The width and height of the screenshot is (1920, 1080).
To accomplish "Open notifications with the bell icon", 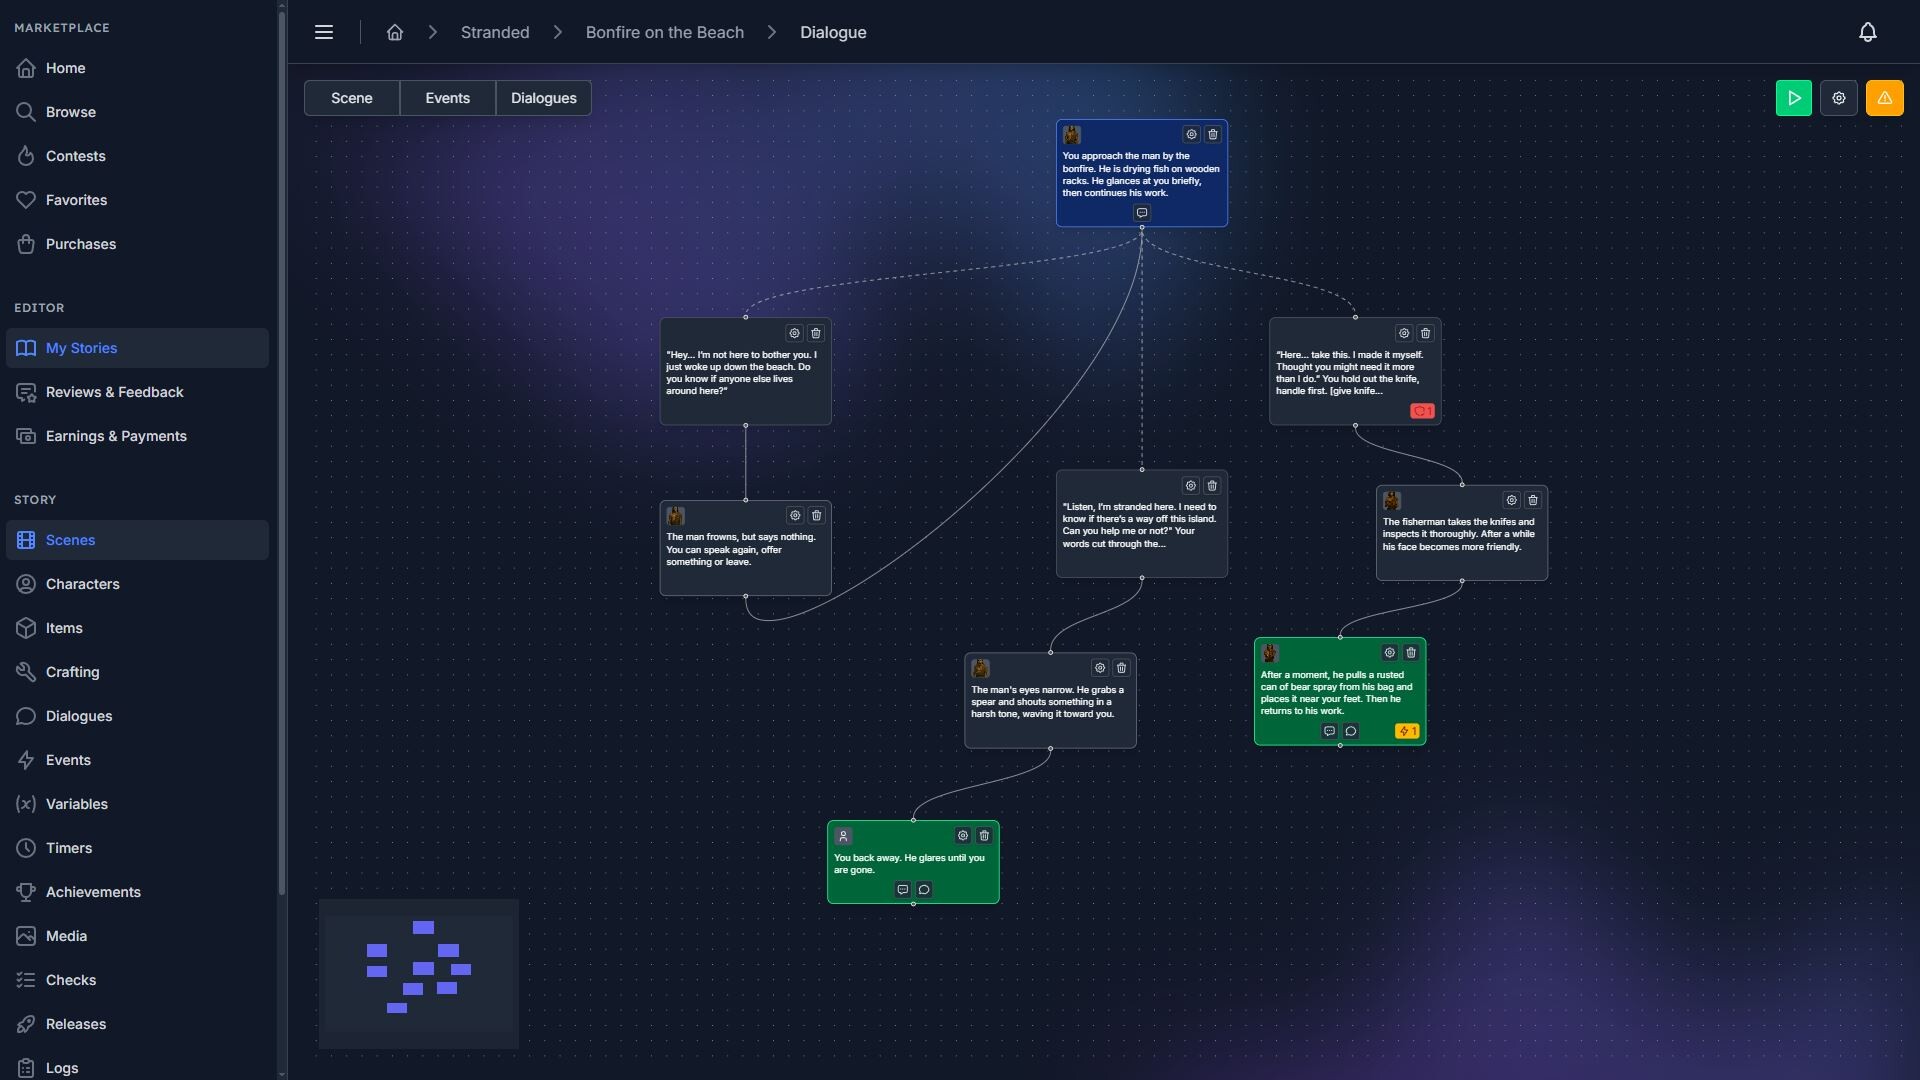I will [1868, 31].
